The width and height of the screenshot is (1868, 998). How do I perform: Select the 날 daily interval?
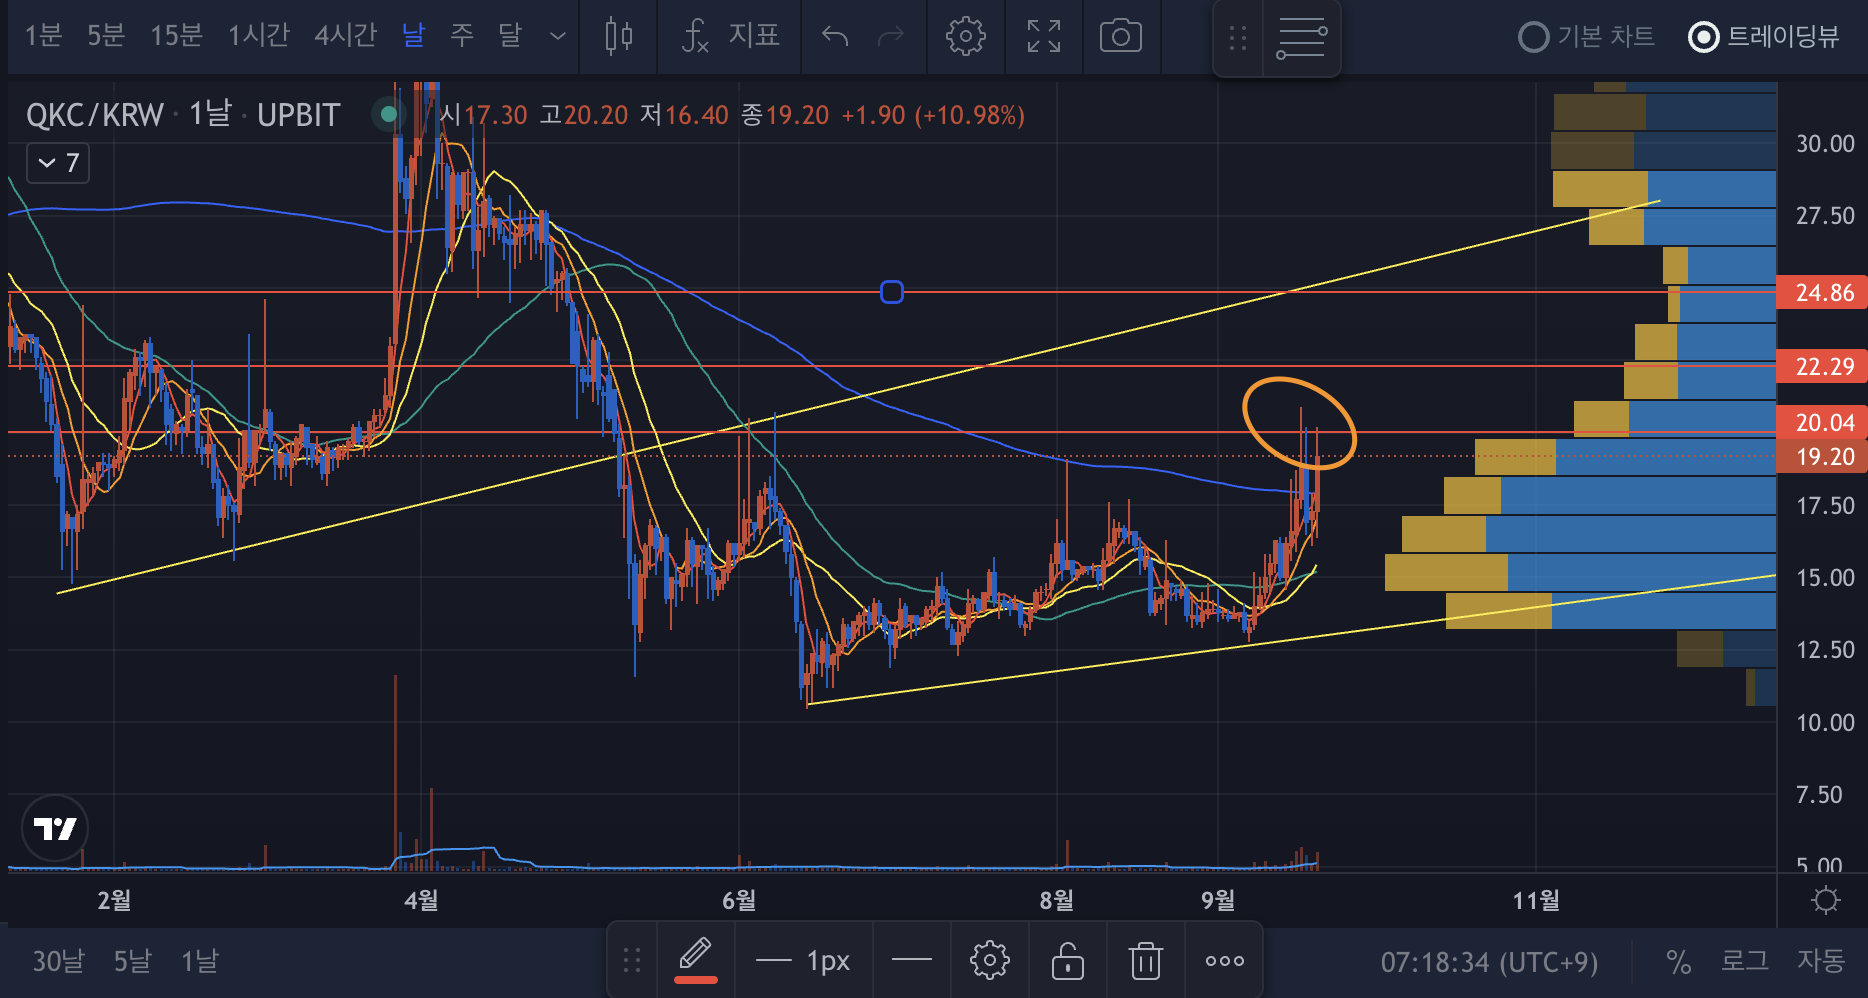coord(413,36)
